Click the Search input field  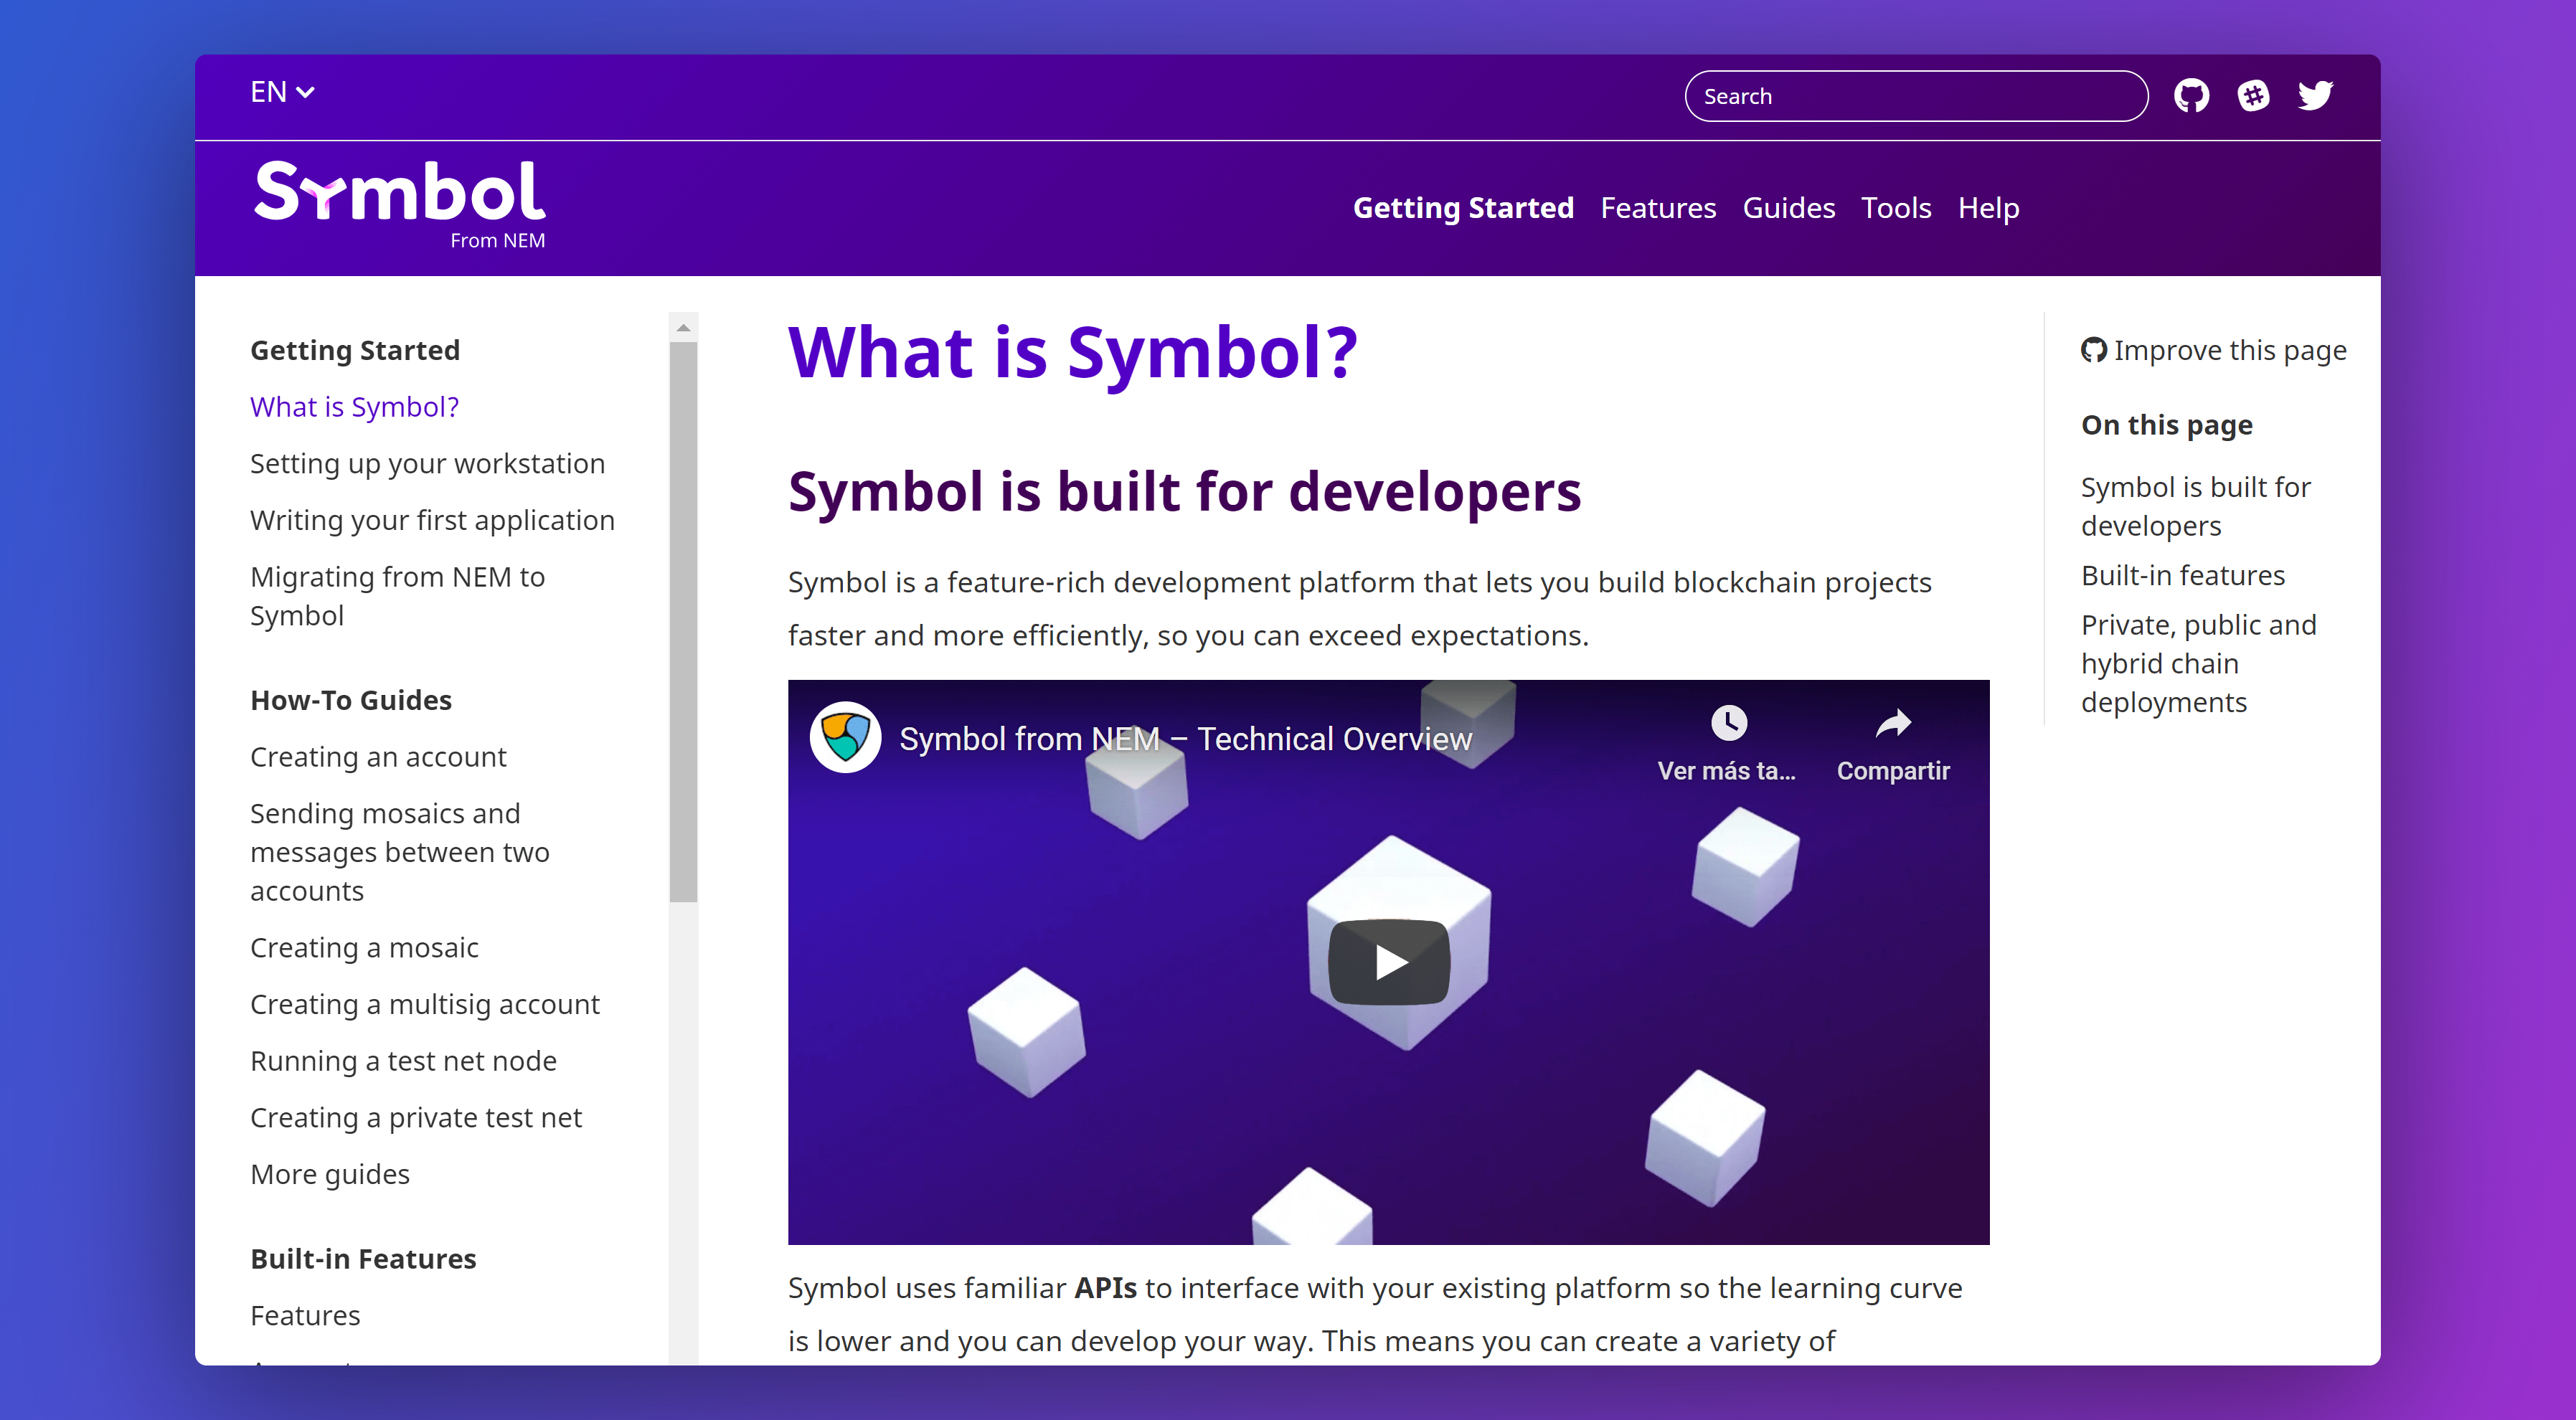click(x=1916, y=96)
